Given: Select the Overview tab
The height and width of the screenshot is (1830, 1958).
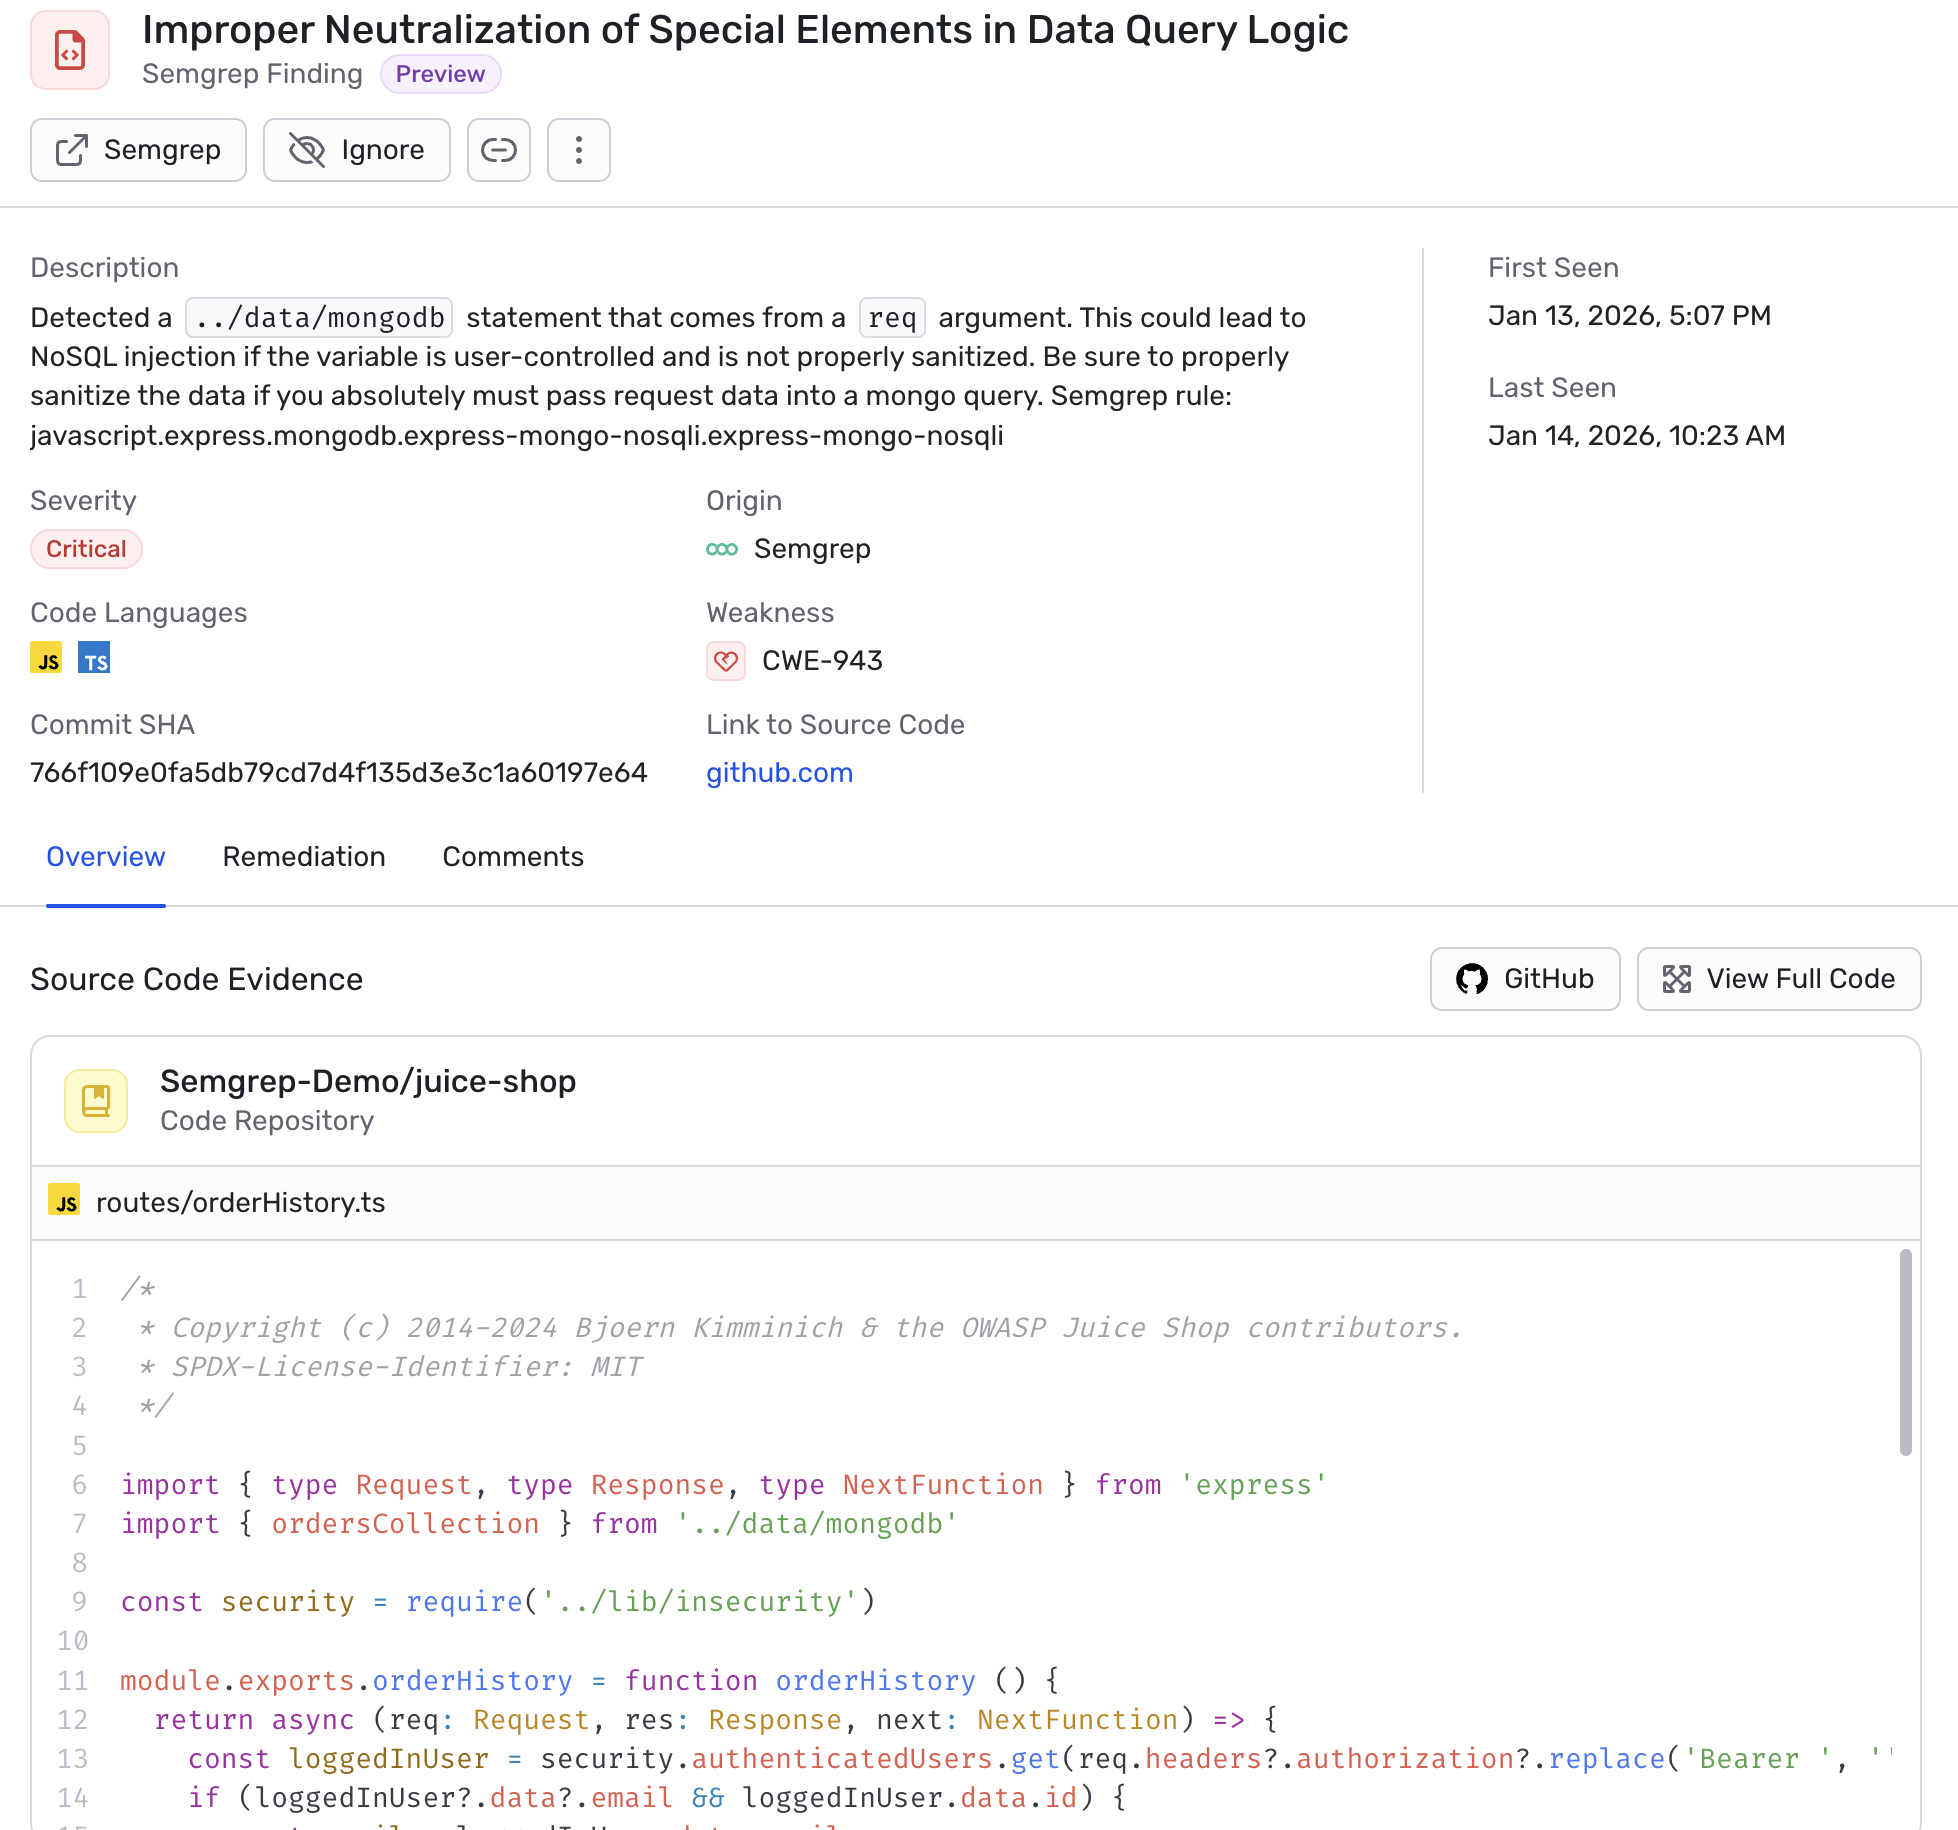Looking at the screenshot, I should (105, 857).
